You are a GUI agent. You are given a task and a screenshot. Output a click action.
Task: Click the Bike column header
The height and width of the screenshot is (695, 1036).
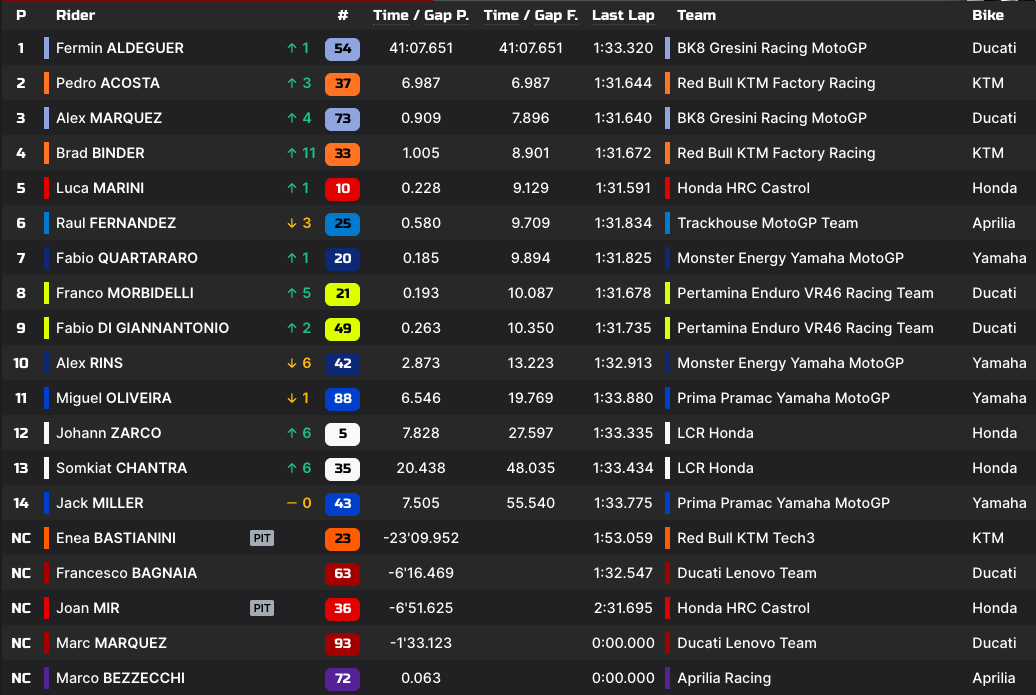tap(988, 15)
